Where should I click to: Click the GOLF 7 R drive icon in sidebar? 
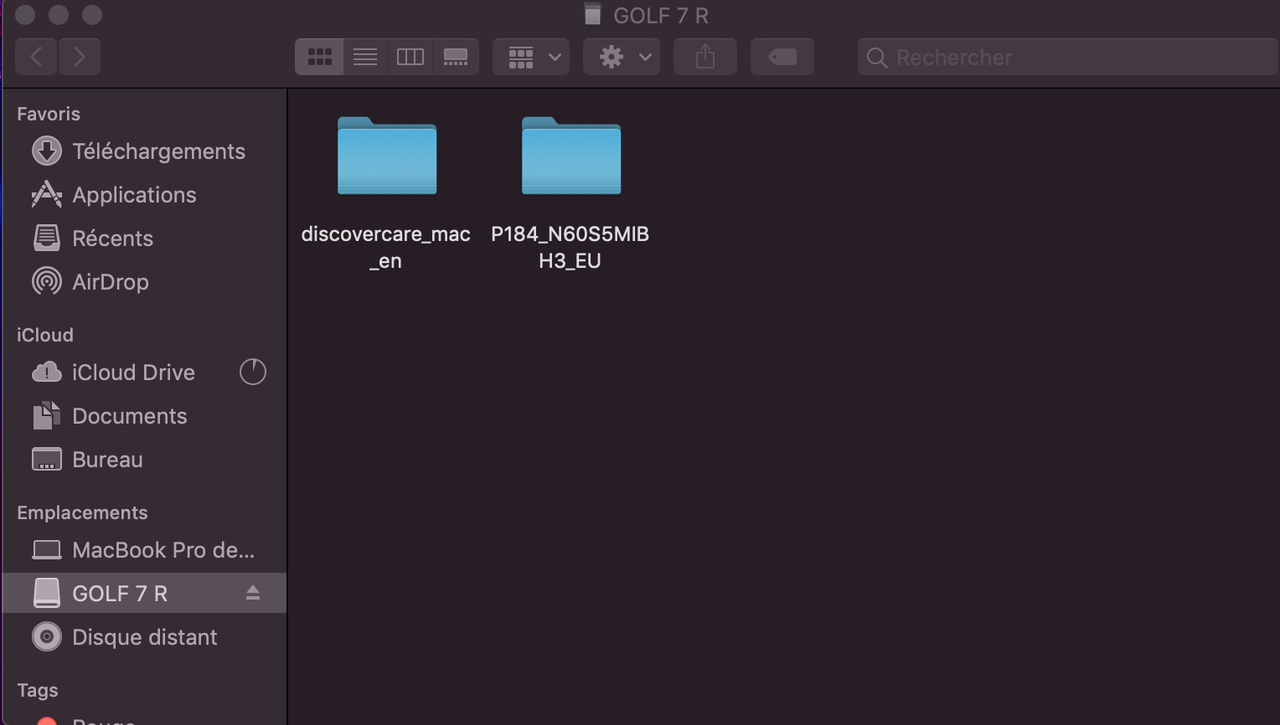tap(47, 593)
